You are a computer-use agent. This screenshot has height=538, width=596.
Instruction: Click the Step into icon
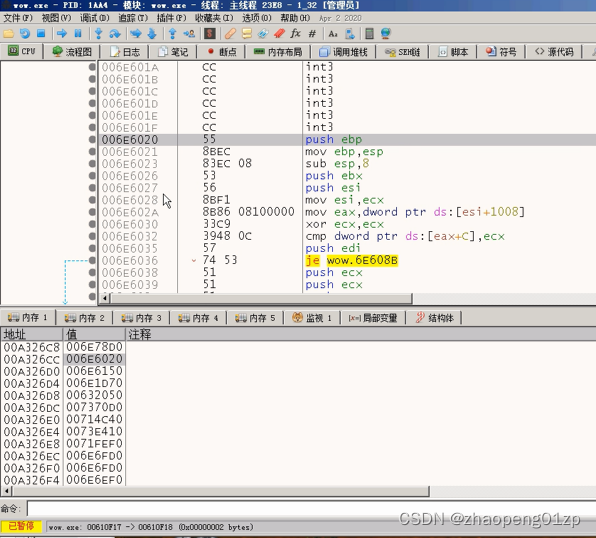pyautogui.click(x=98, y=33)
